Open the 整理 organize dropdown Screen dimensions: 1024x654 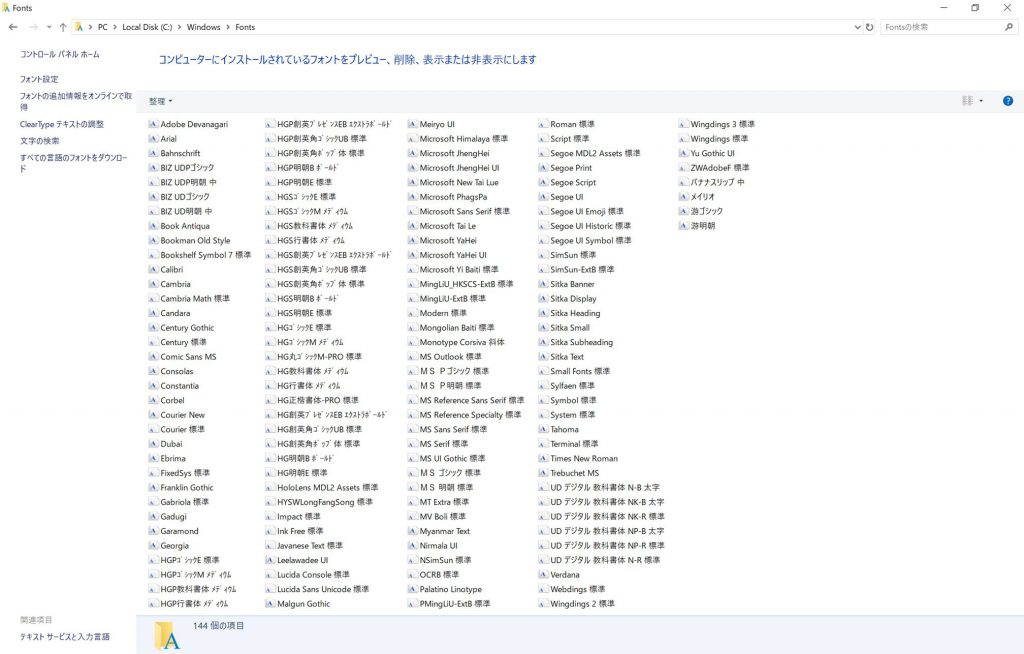161,101
